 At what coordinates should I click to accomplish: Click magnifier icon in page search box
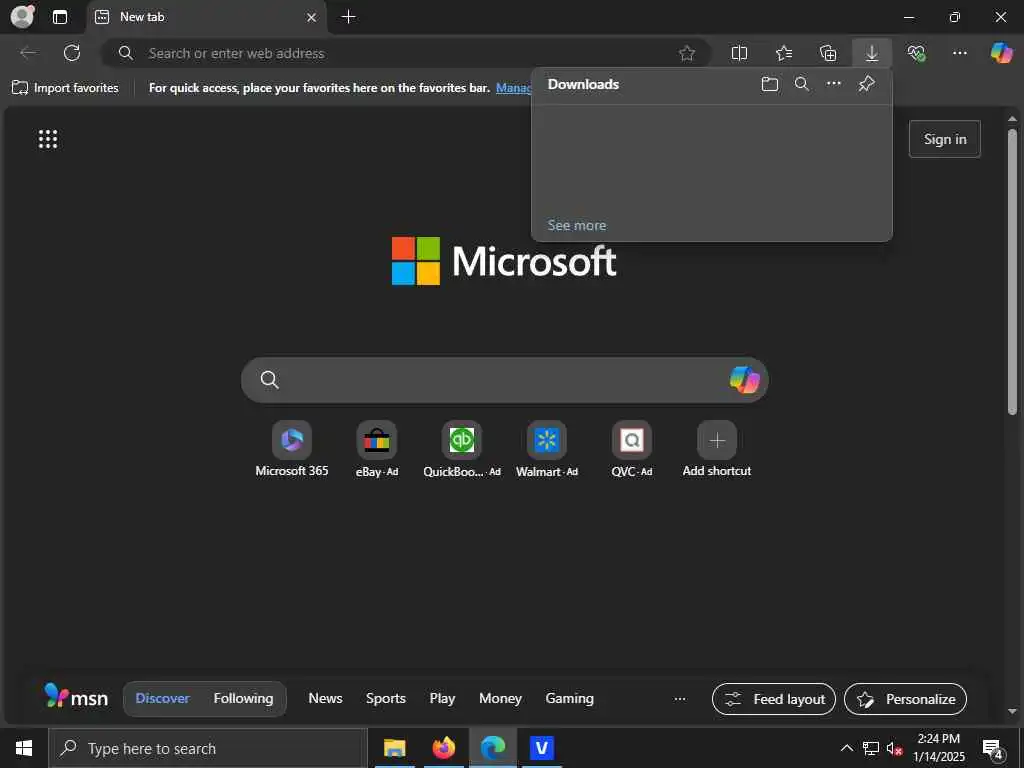click(x=270, y=379)
